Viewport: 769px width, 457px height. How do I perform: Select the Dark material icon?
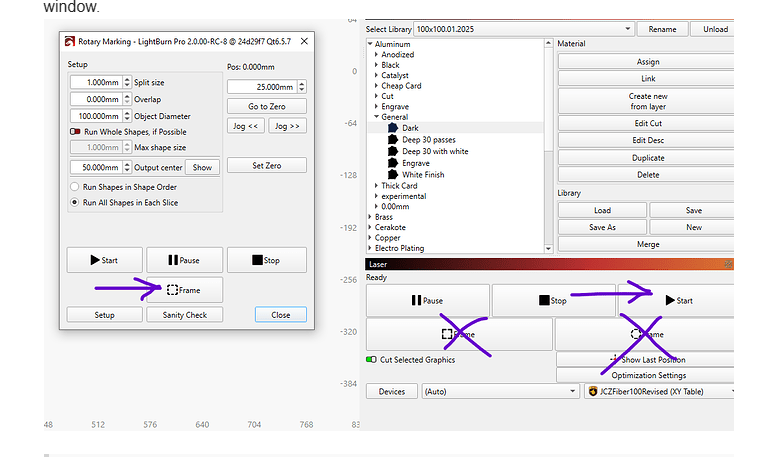(x=393, y=127)
